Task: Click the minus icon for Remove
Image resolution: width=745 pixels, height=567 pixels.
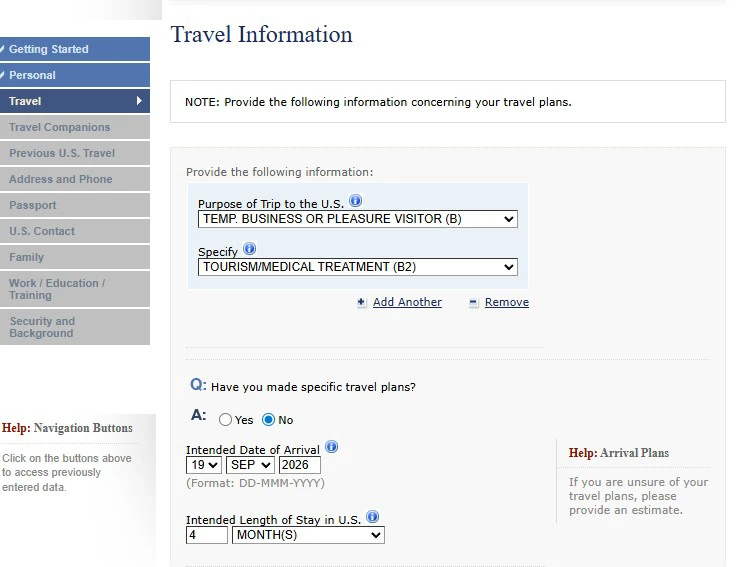Action: pos(474,303)
